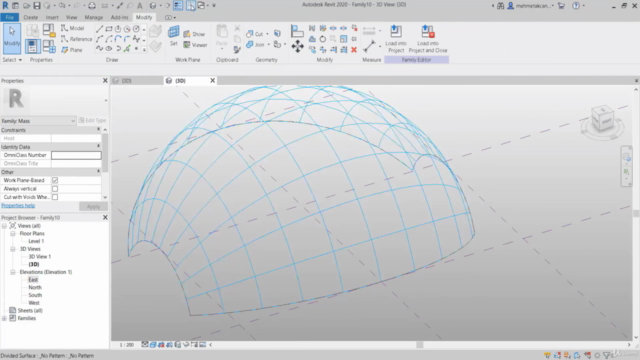Click the Join geometry tool
640x360 pixels.
(x=256, y=44)
